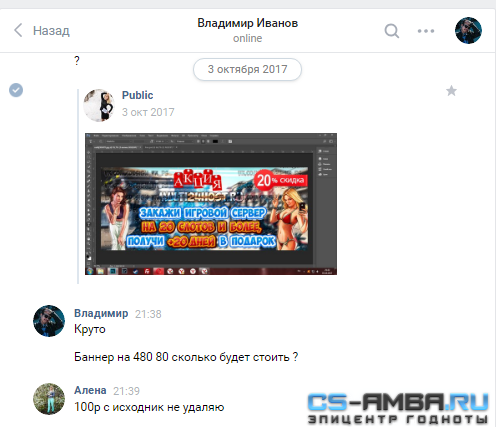Select the 'Круто' message text

tap(90, 329)
